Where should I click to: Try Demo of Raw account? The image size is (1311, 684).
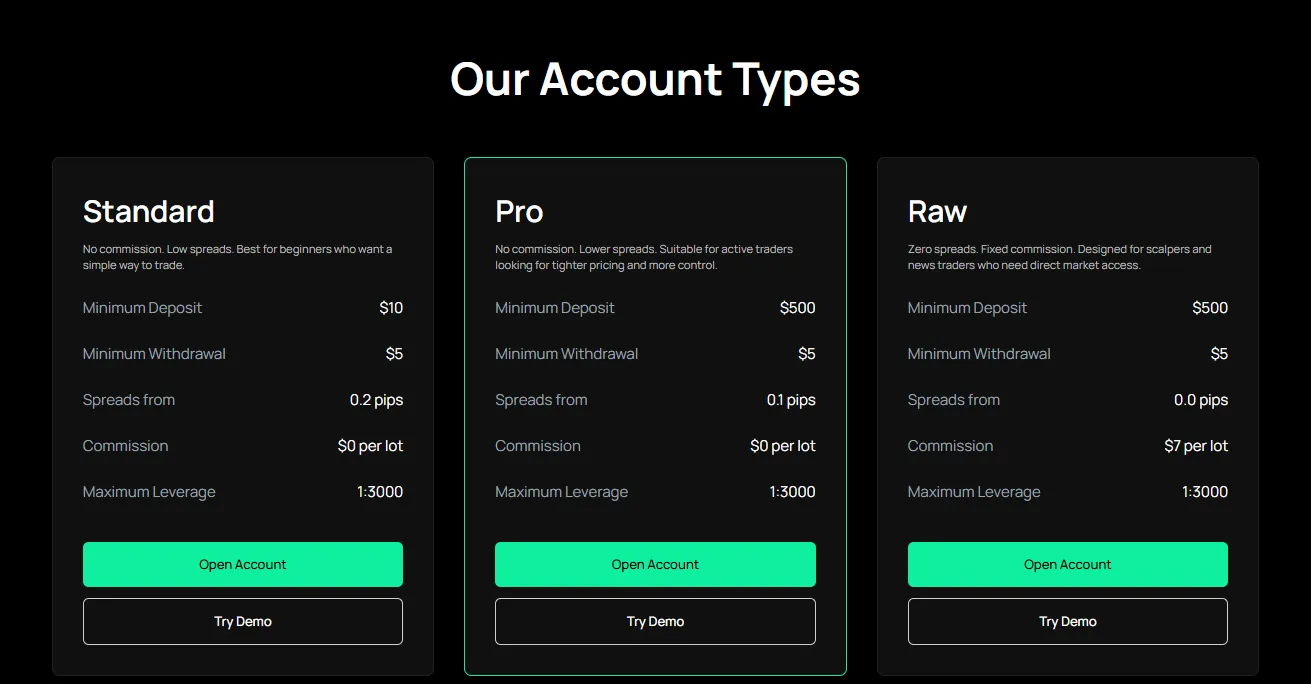pyautogui.click(x=1067, y=621)
